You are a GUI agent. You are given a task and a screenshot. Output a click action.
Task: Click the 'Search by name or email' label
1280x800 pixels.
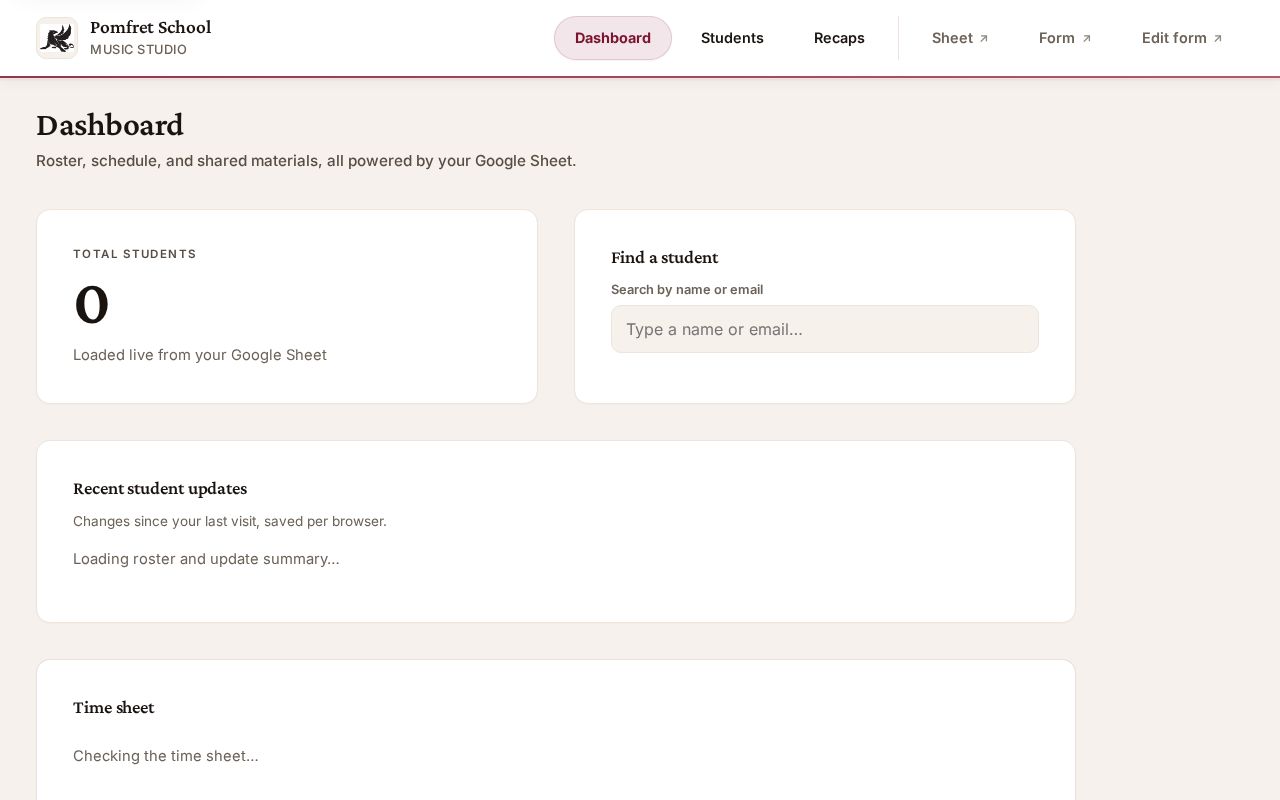coord(687,290)
